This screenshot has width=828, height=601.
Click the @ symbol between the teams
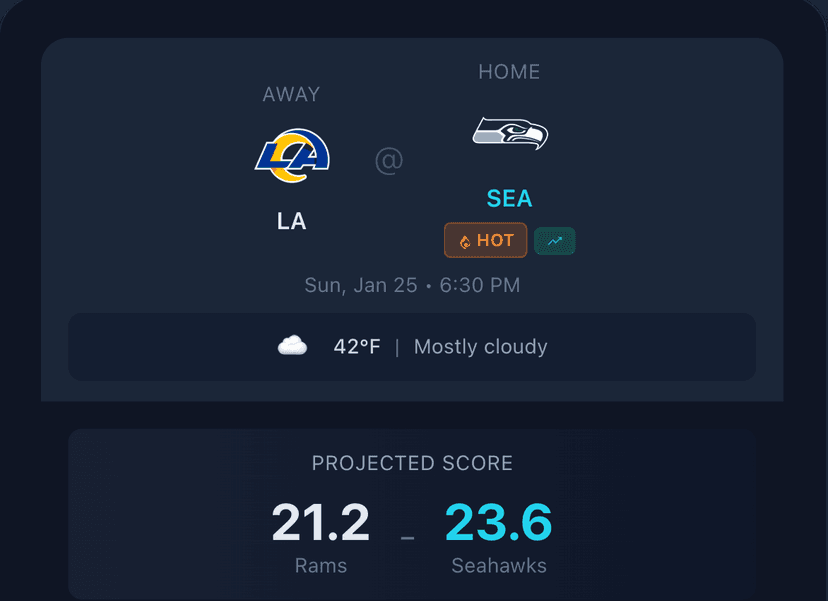click(389, 161)
